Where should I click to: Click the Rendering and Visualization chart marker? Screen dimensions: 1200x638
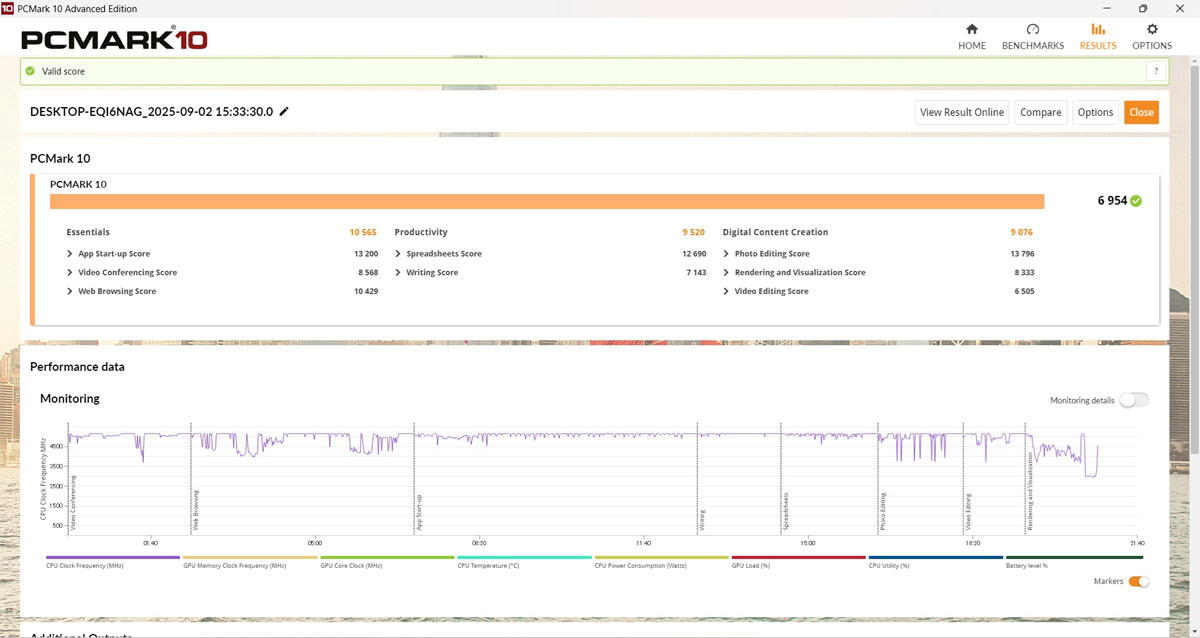(1029, 490)
